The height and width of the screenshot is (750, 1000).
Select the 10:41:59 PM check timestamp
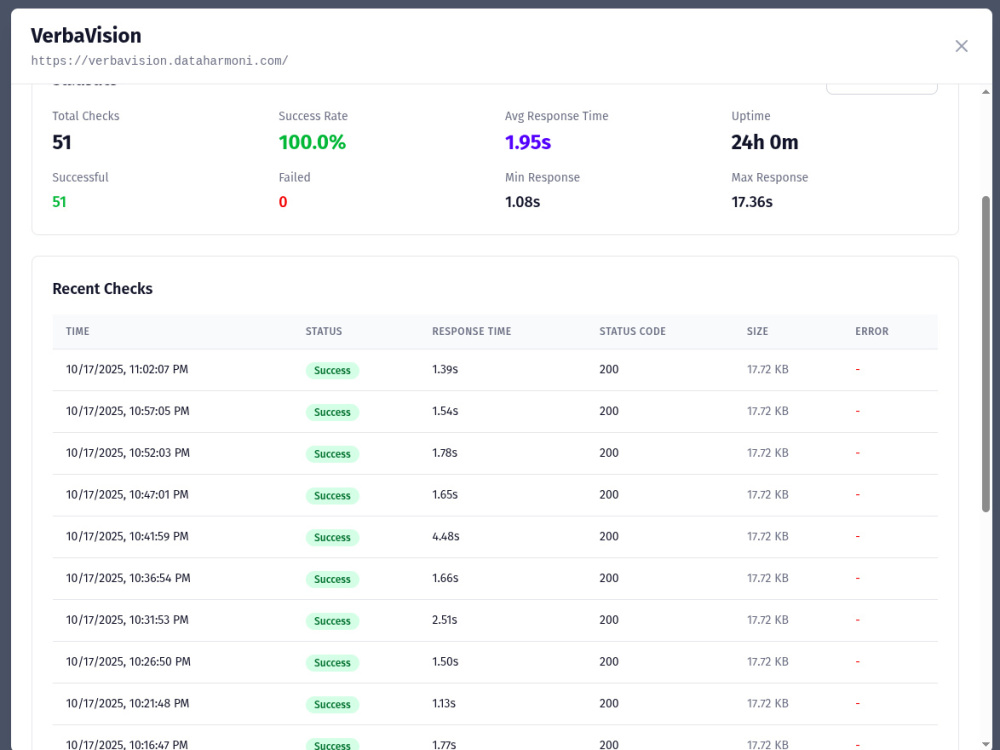127,536
